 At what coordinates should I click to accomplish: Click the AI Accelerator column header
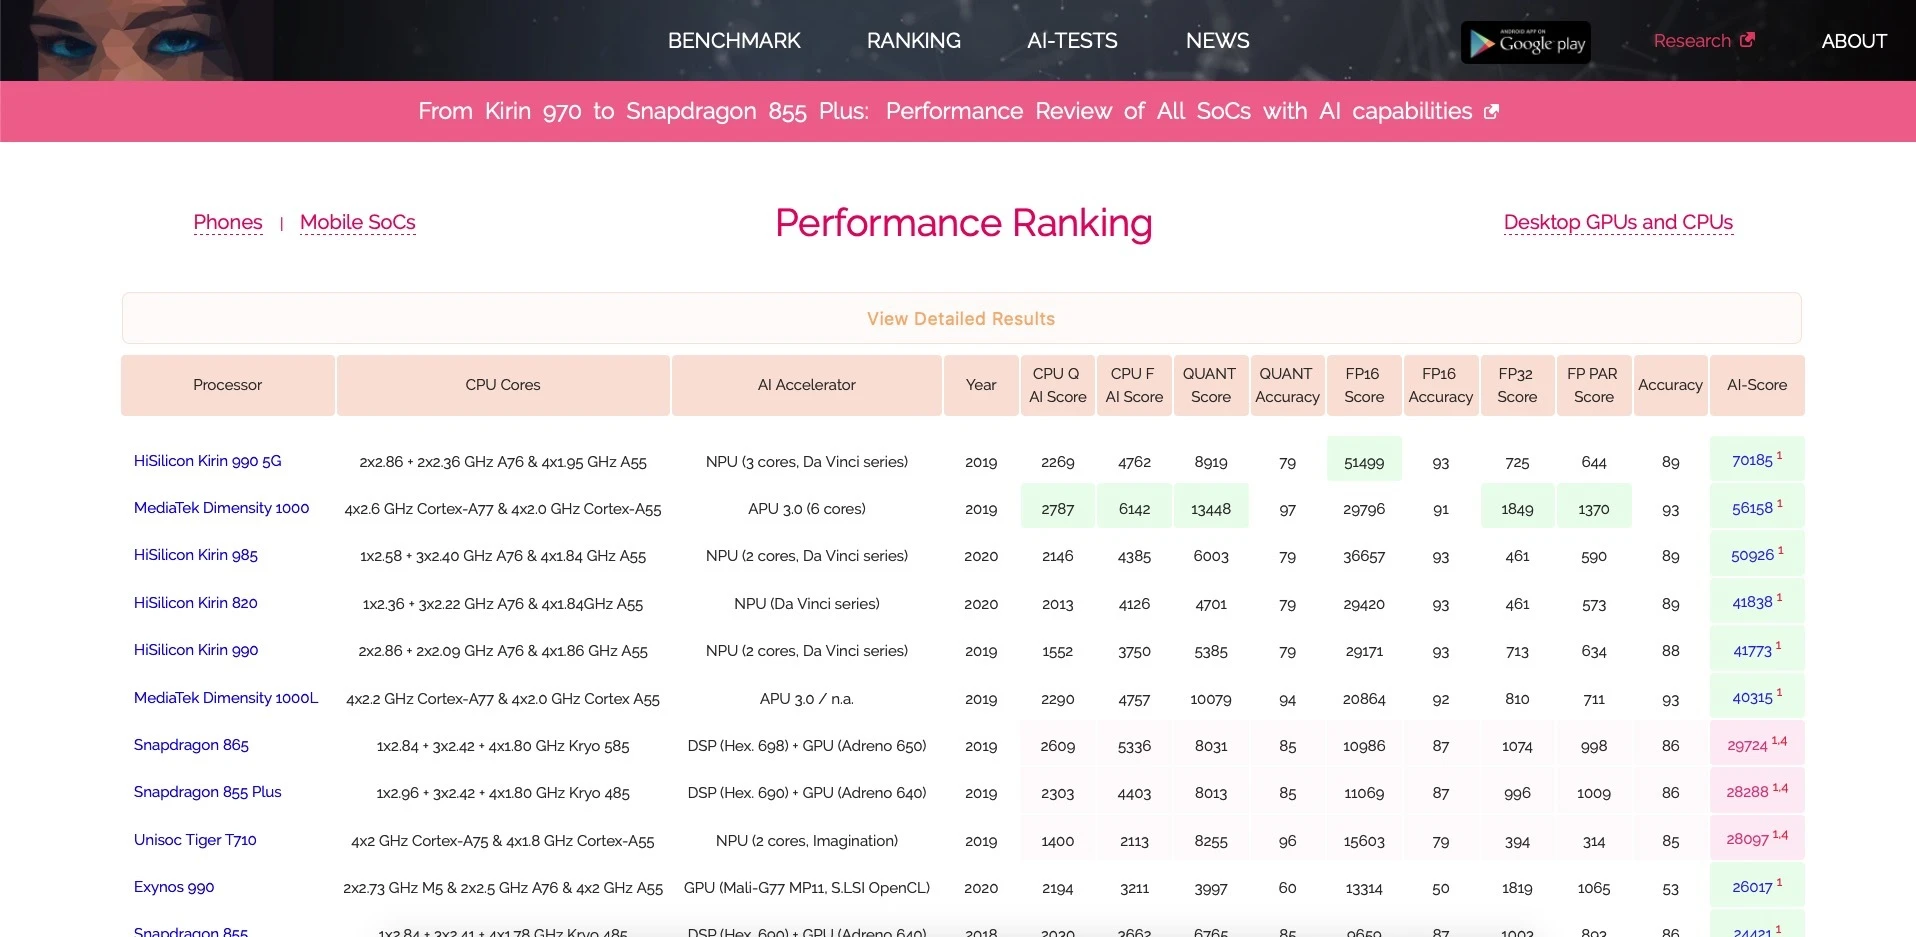(x=807, y=385)
